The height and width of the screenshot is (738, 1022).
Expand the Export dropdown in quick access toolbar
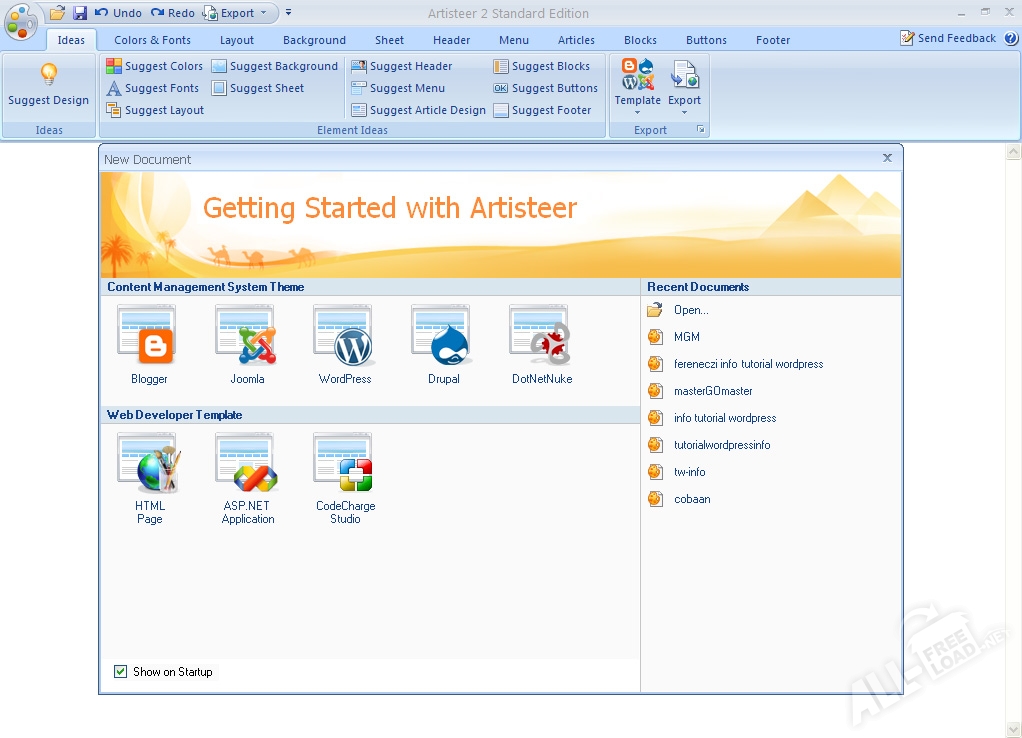pos(264,13)
